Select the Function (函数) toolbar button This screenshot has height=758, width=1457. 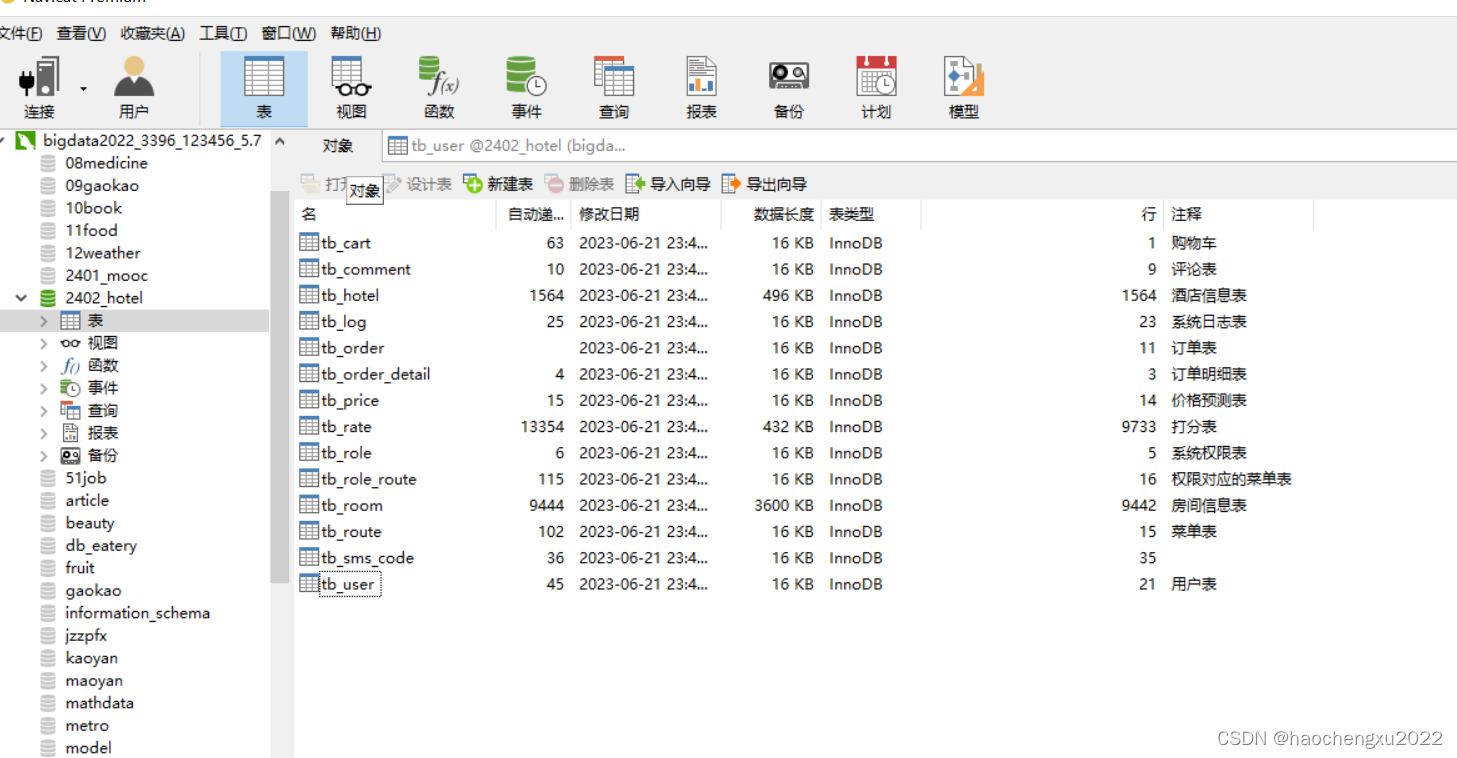click(439, 88)
